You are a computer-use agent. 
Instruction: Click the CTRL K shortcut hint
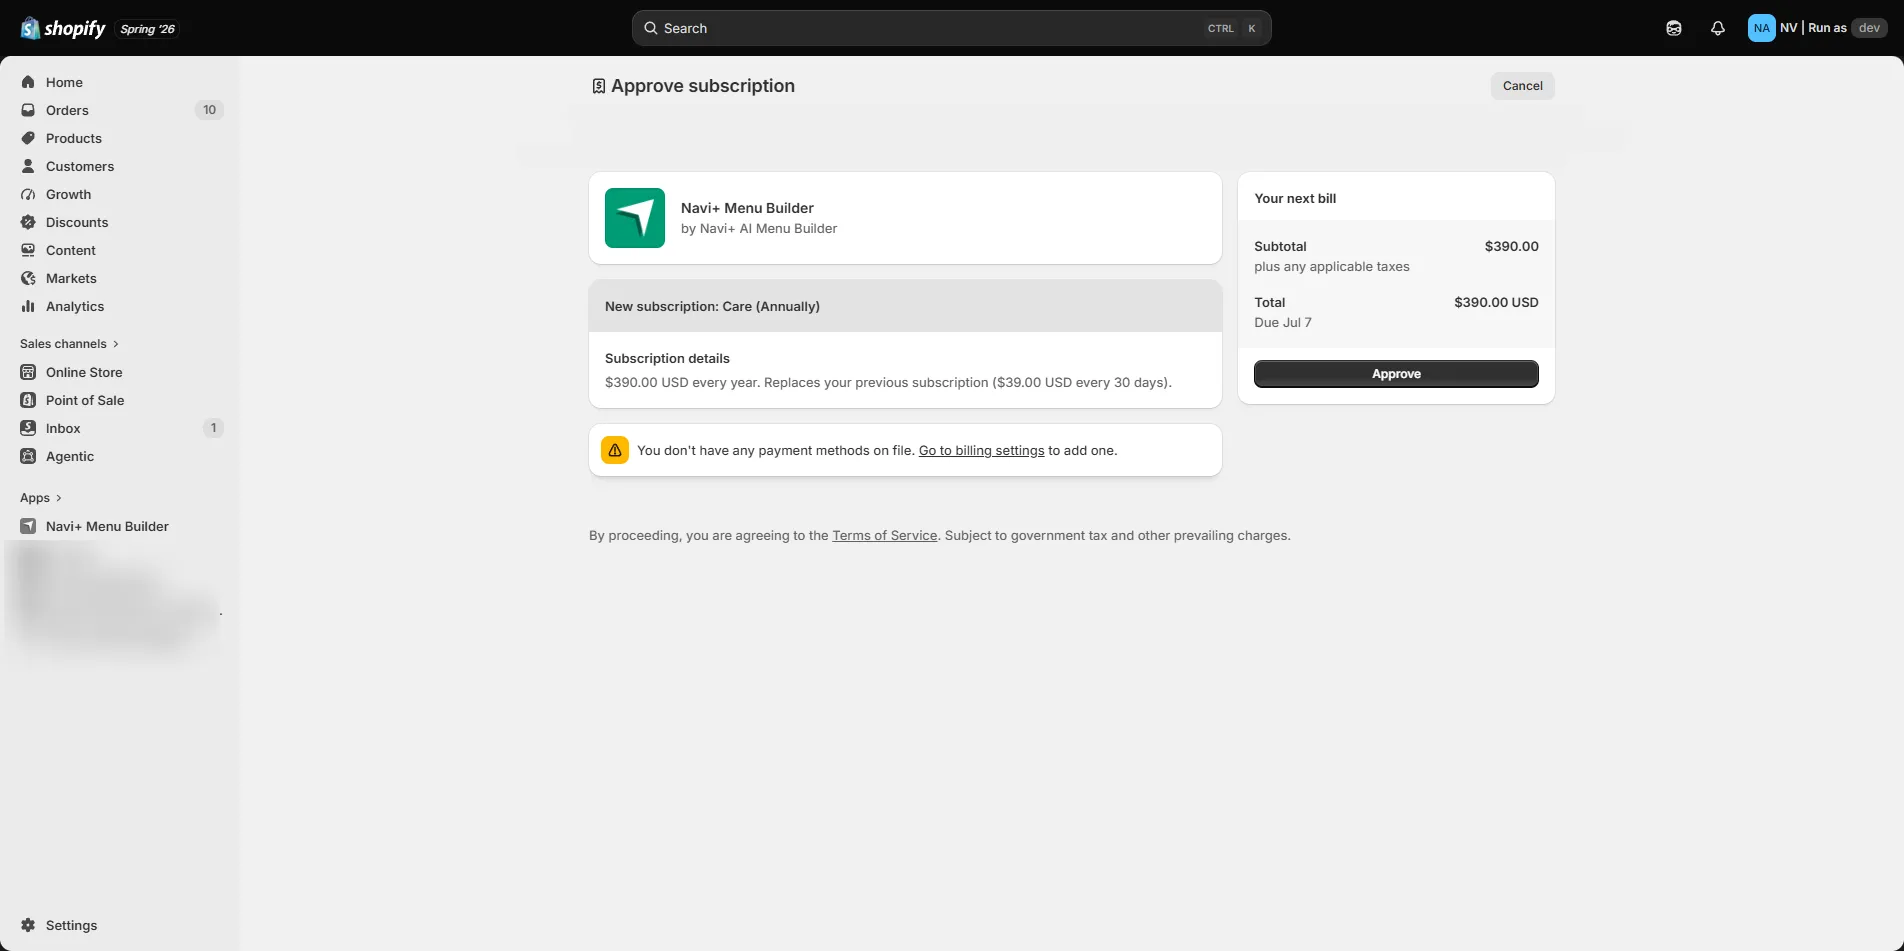tap(1233, 28)
